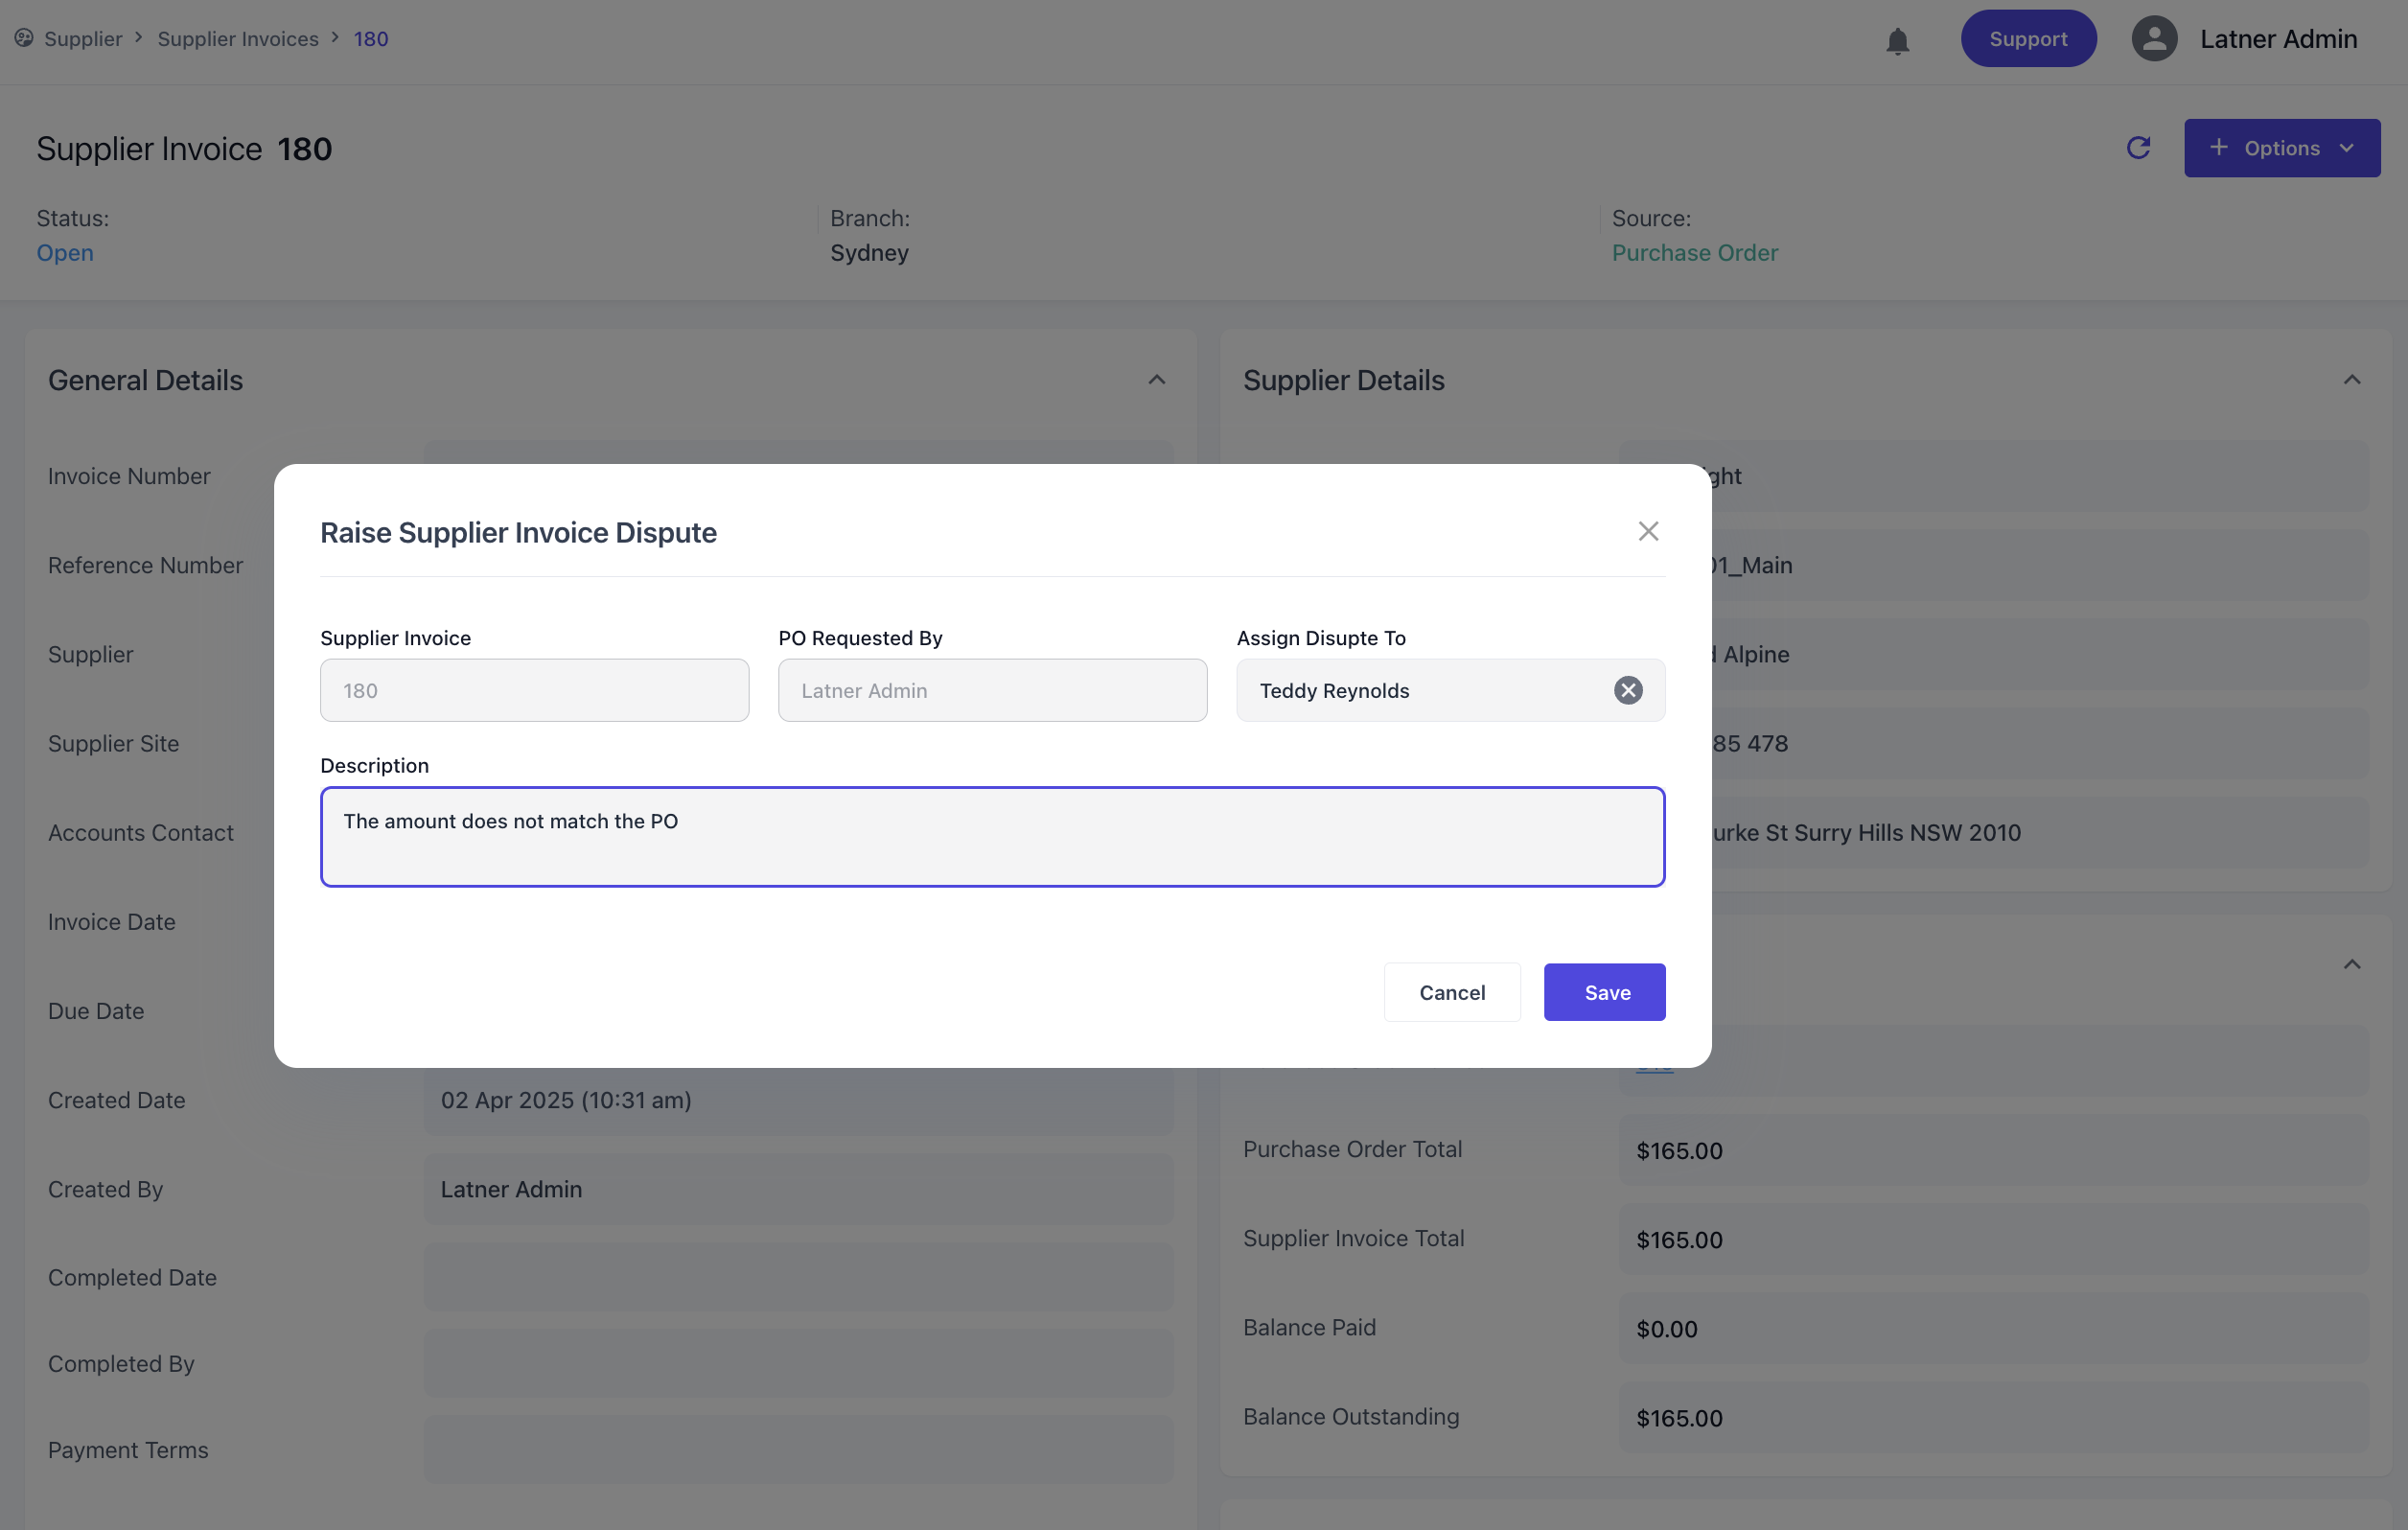Image resolution: width=2408 pixels, height=1530 pixels.
Task: Click the PO Requested By field
Action: 992,690
